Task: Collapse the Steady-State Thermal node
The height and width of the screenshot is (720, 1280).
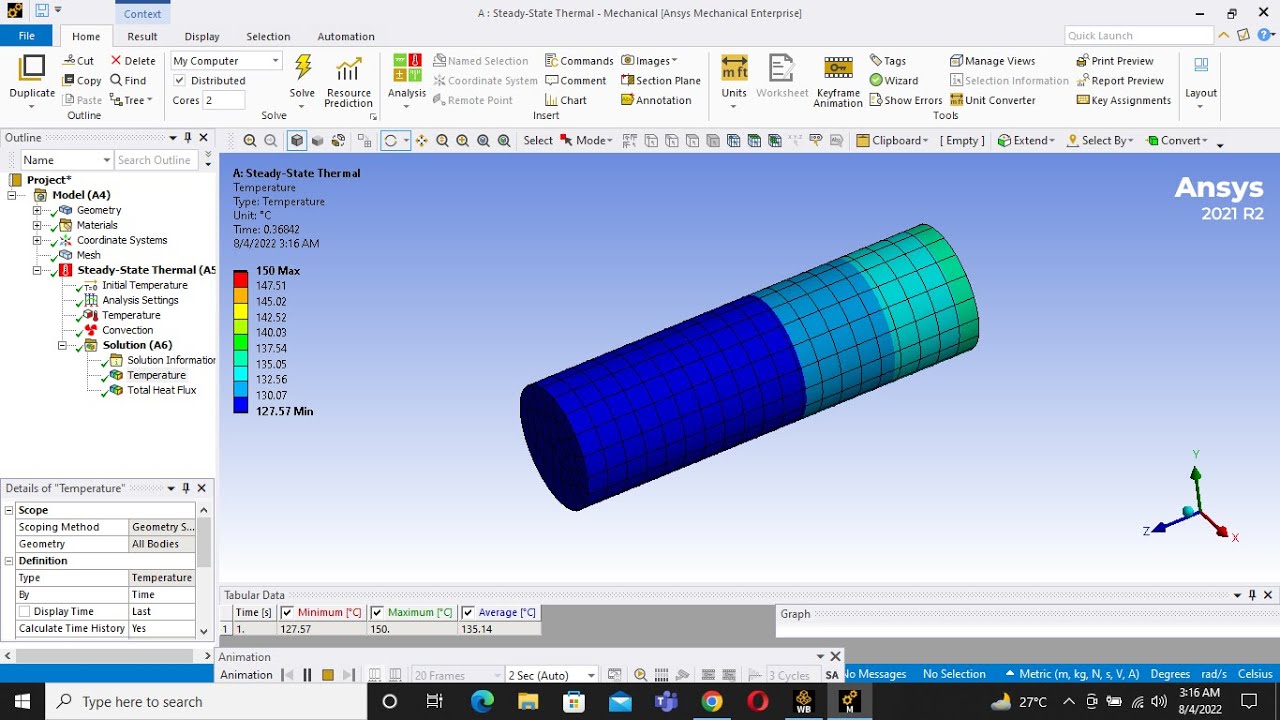Action: [37, 270]
